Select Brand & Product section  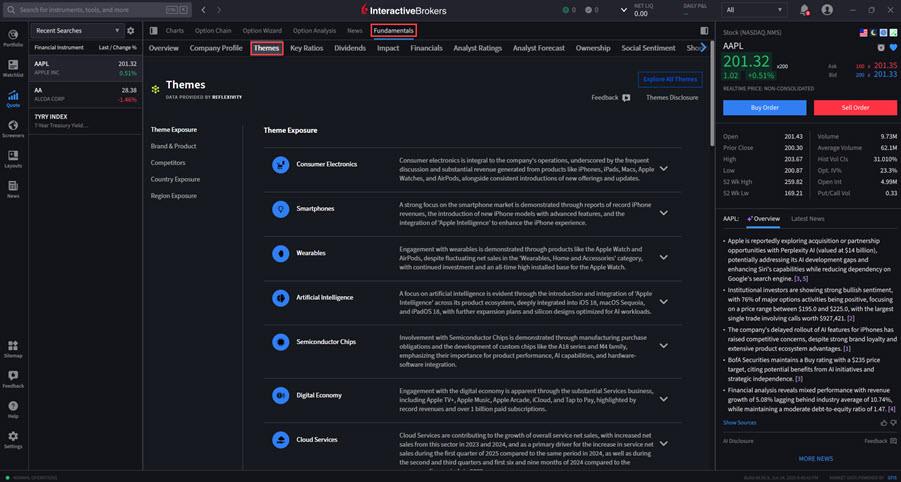point(174,146)
